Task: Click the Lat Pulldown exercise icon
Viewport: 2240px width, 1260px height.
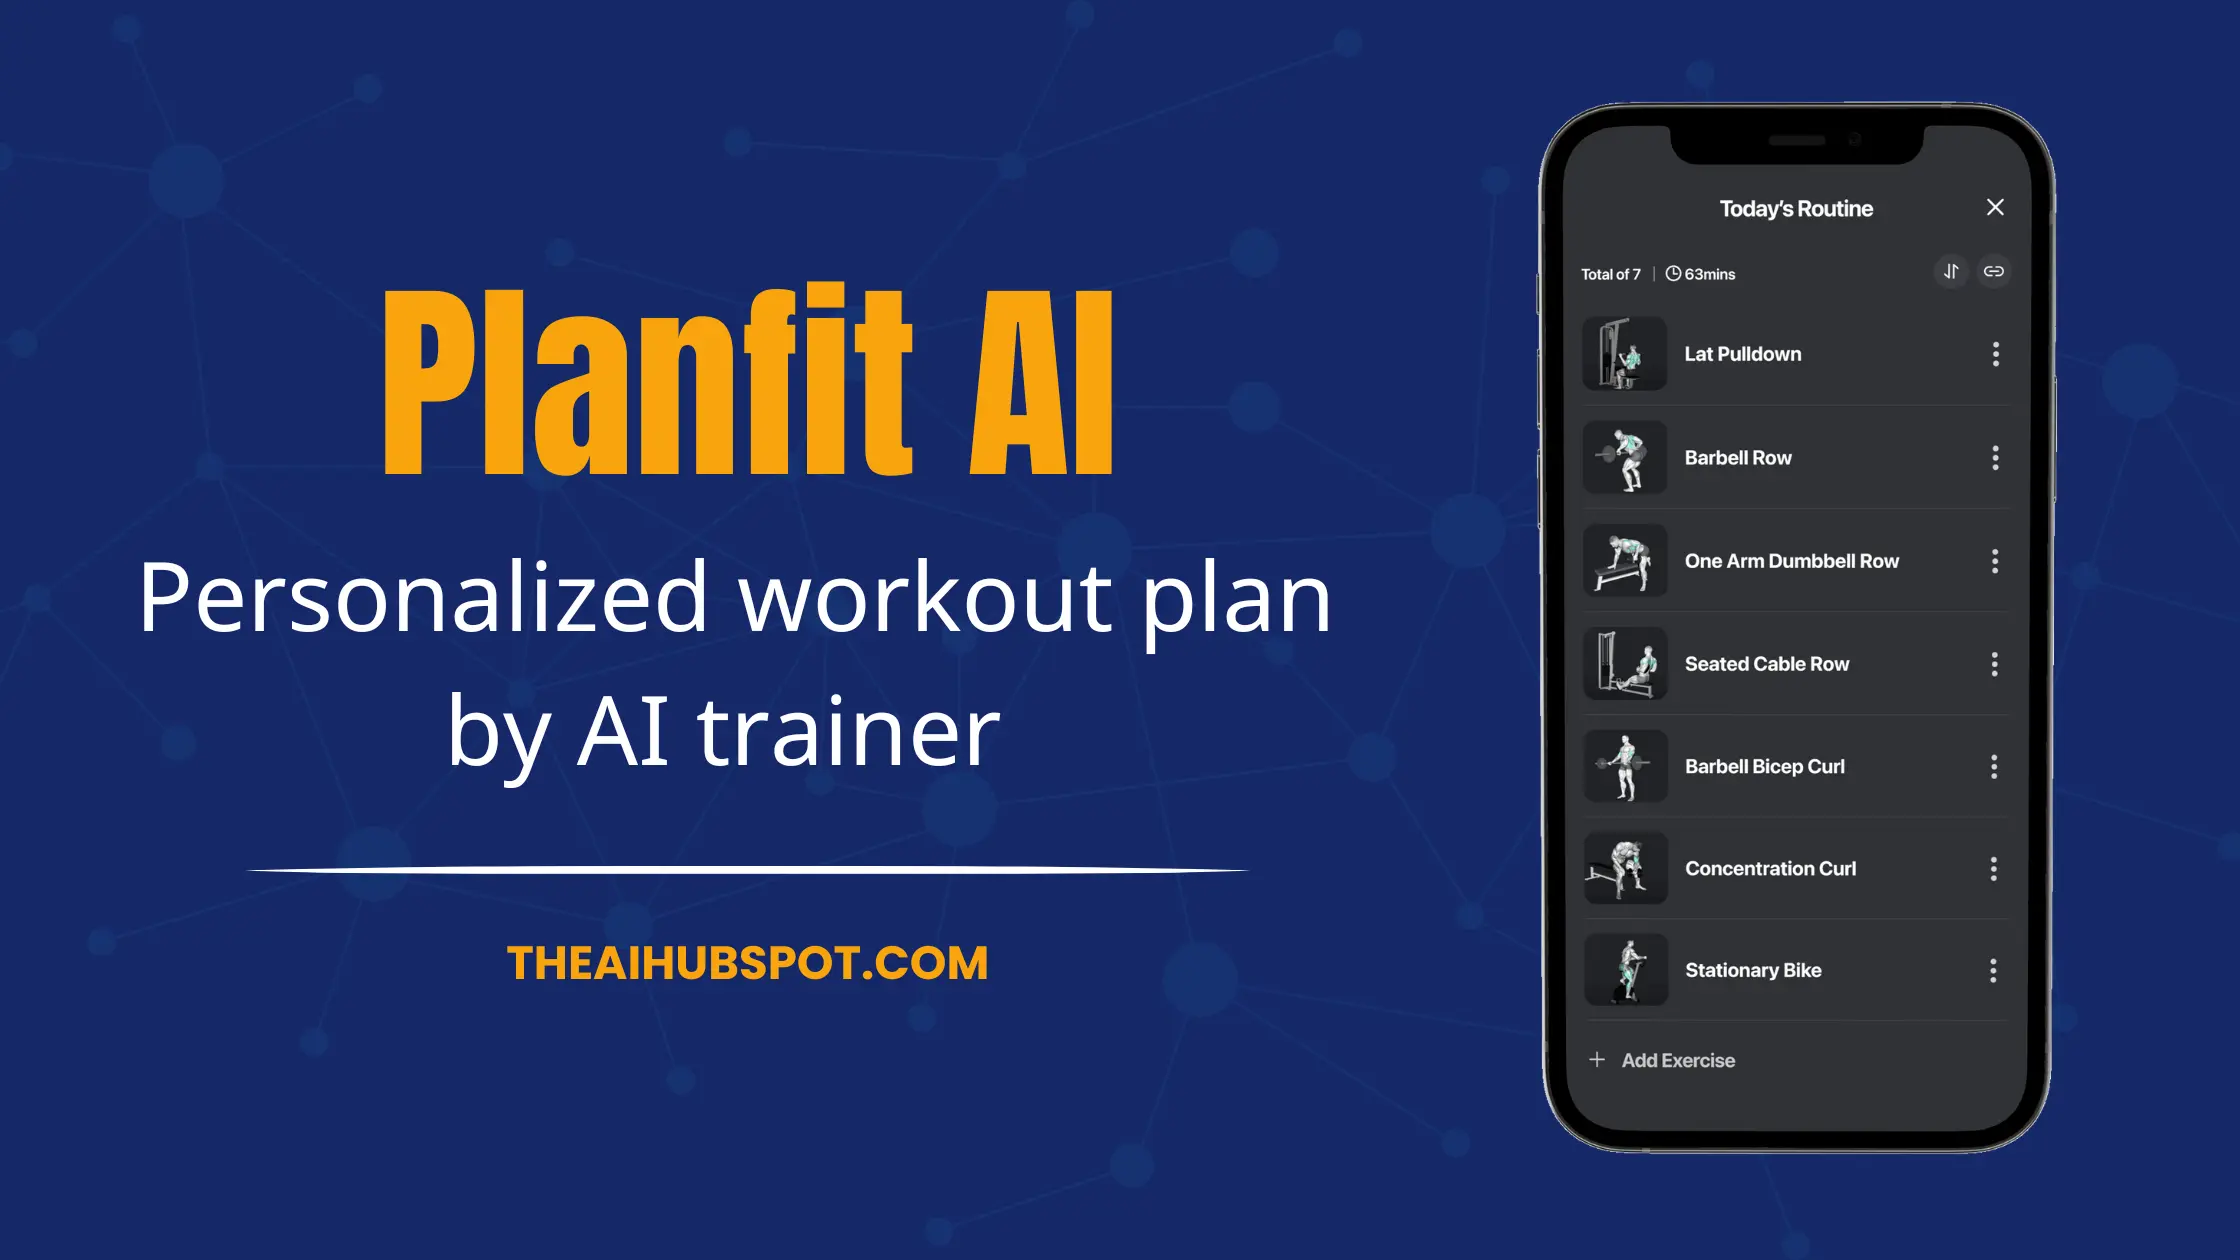Action: (x=1623, y=354)
